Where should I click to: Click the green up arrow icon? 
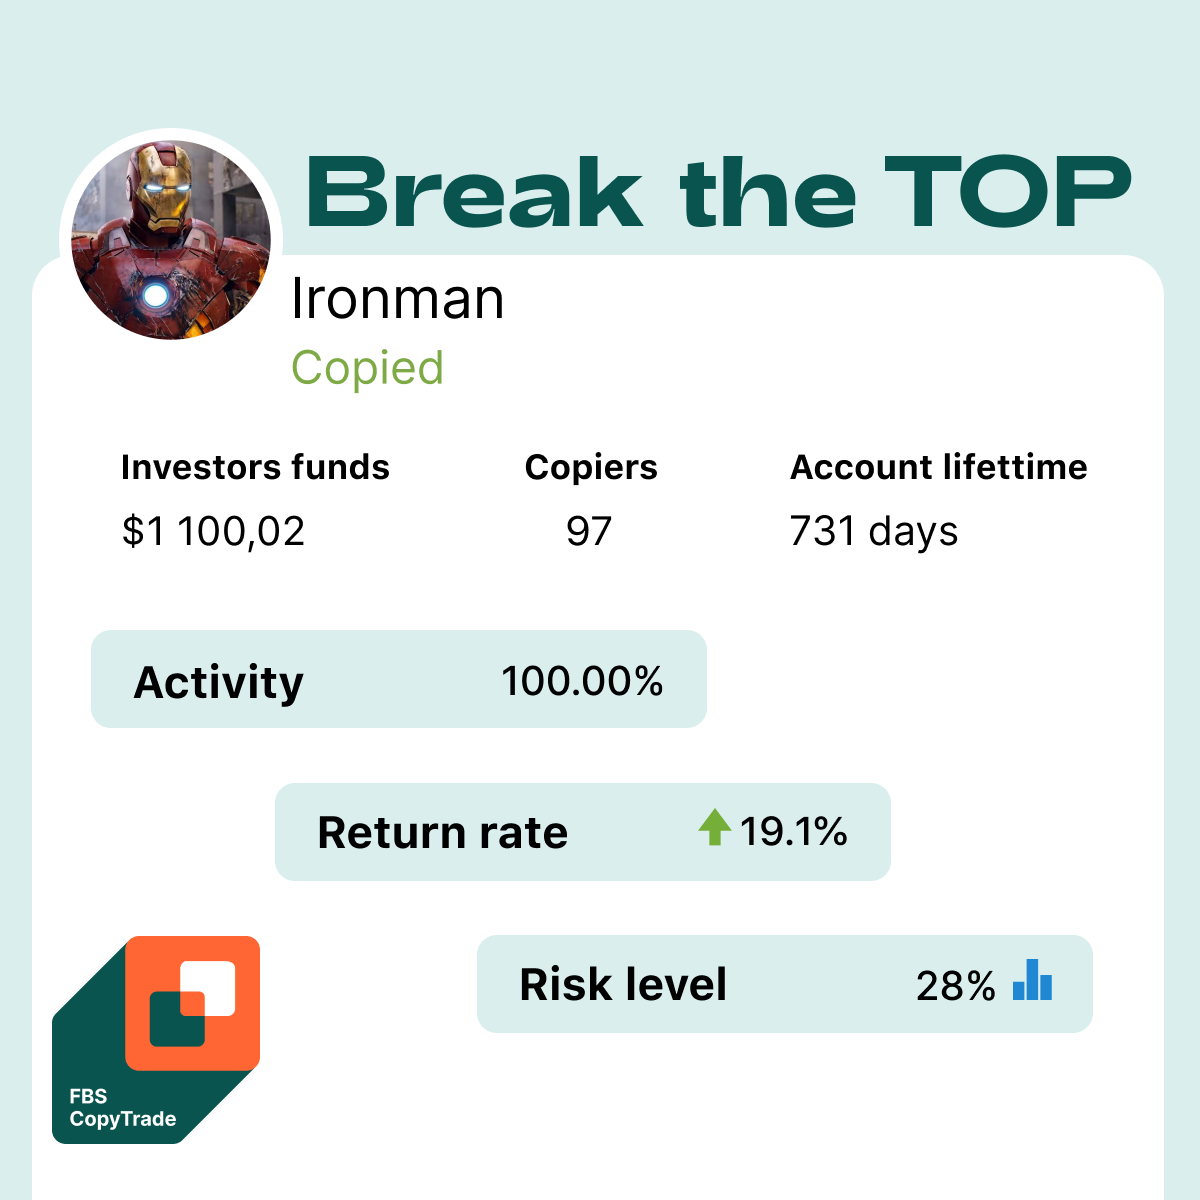tap(715, 827)
